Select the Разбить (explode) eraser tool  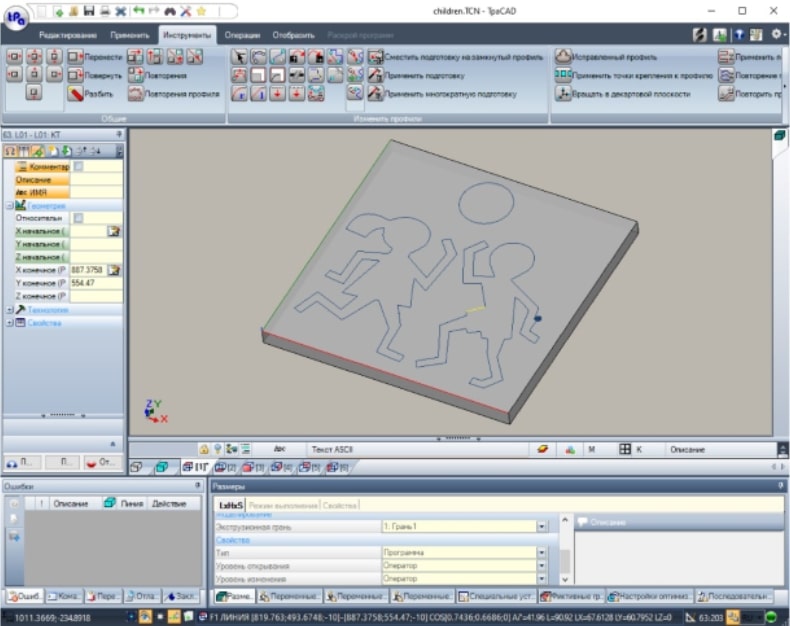pos(91,93)
